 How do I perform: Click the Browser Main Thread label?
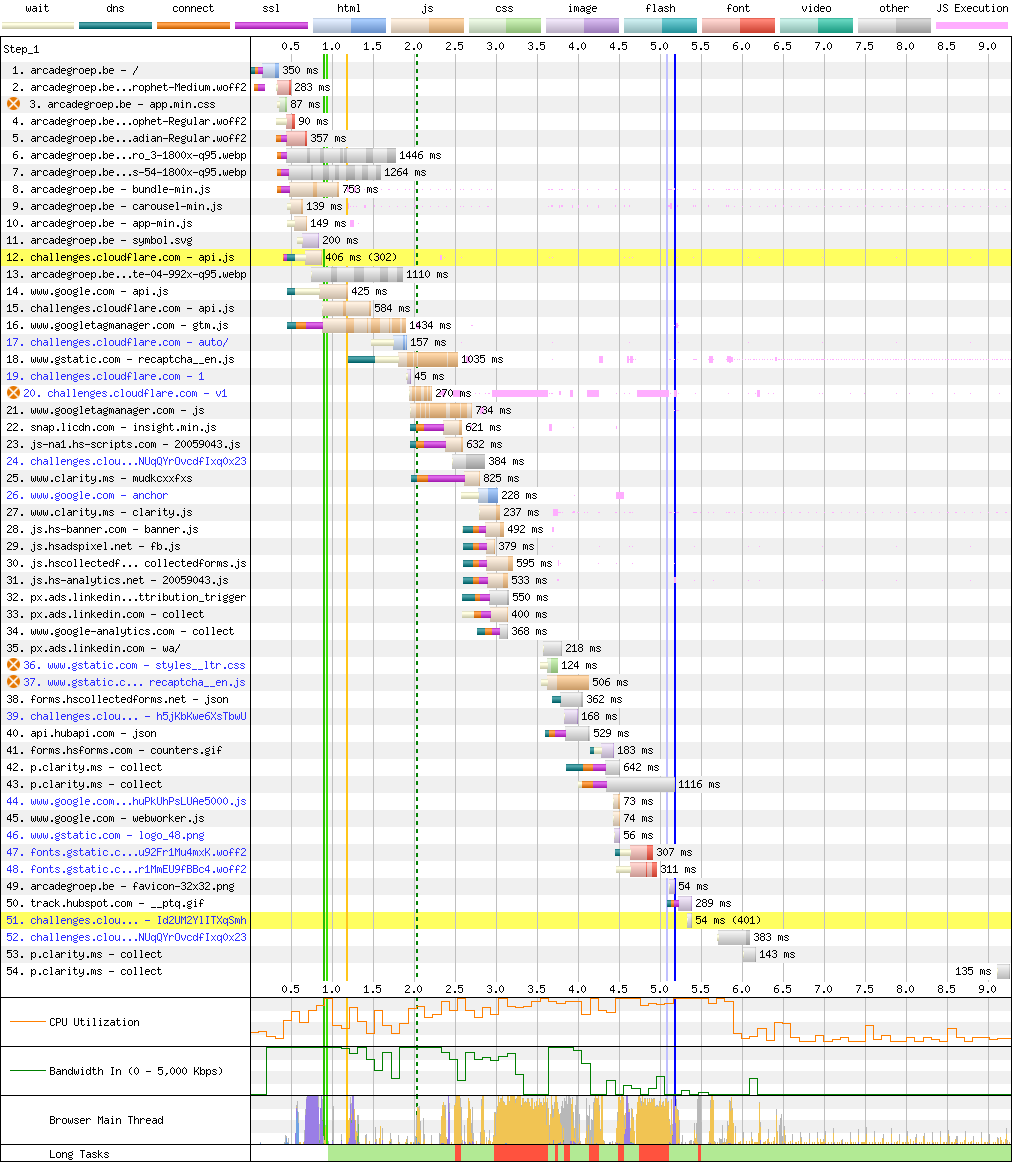point(106,1120)
